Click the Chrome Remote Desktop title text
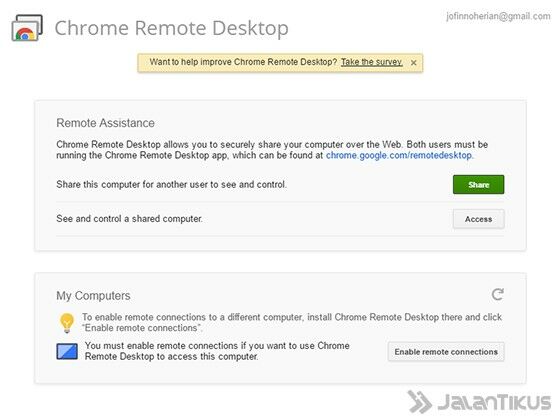This screenshot has height=416, width=560. pos(171,28)
